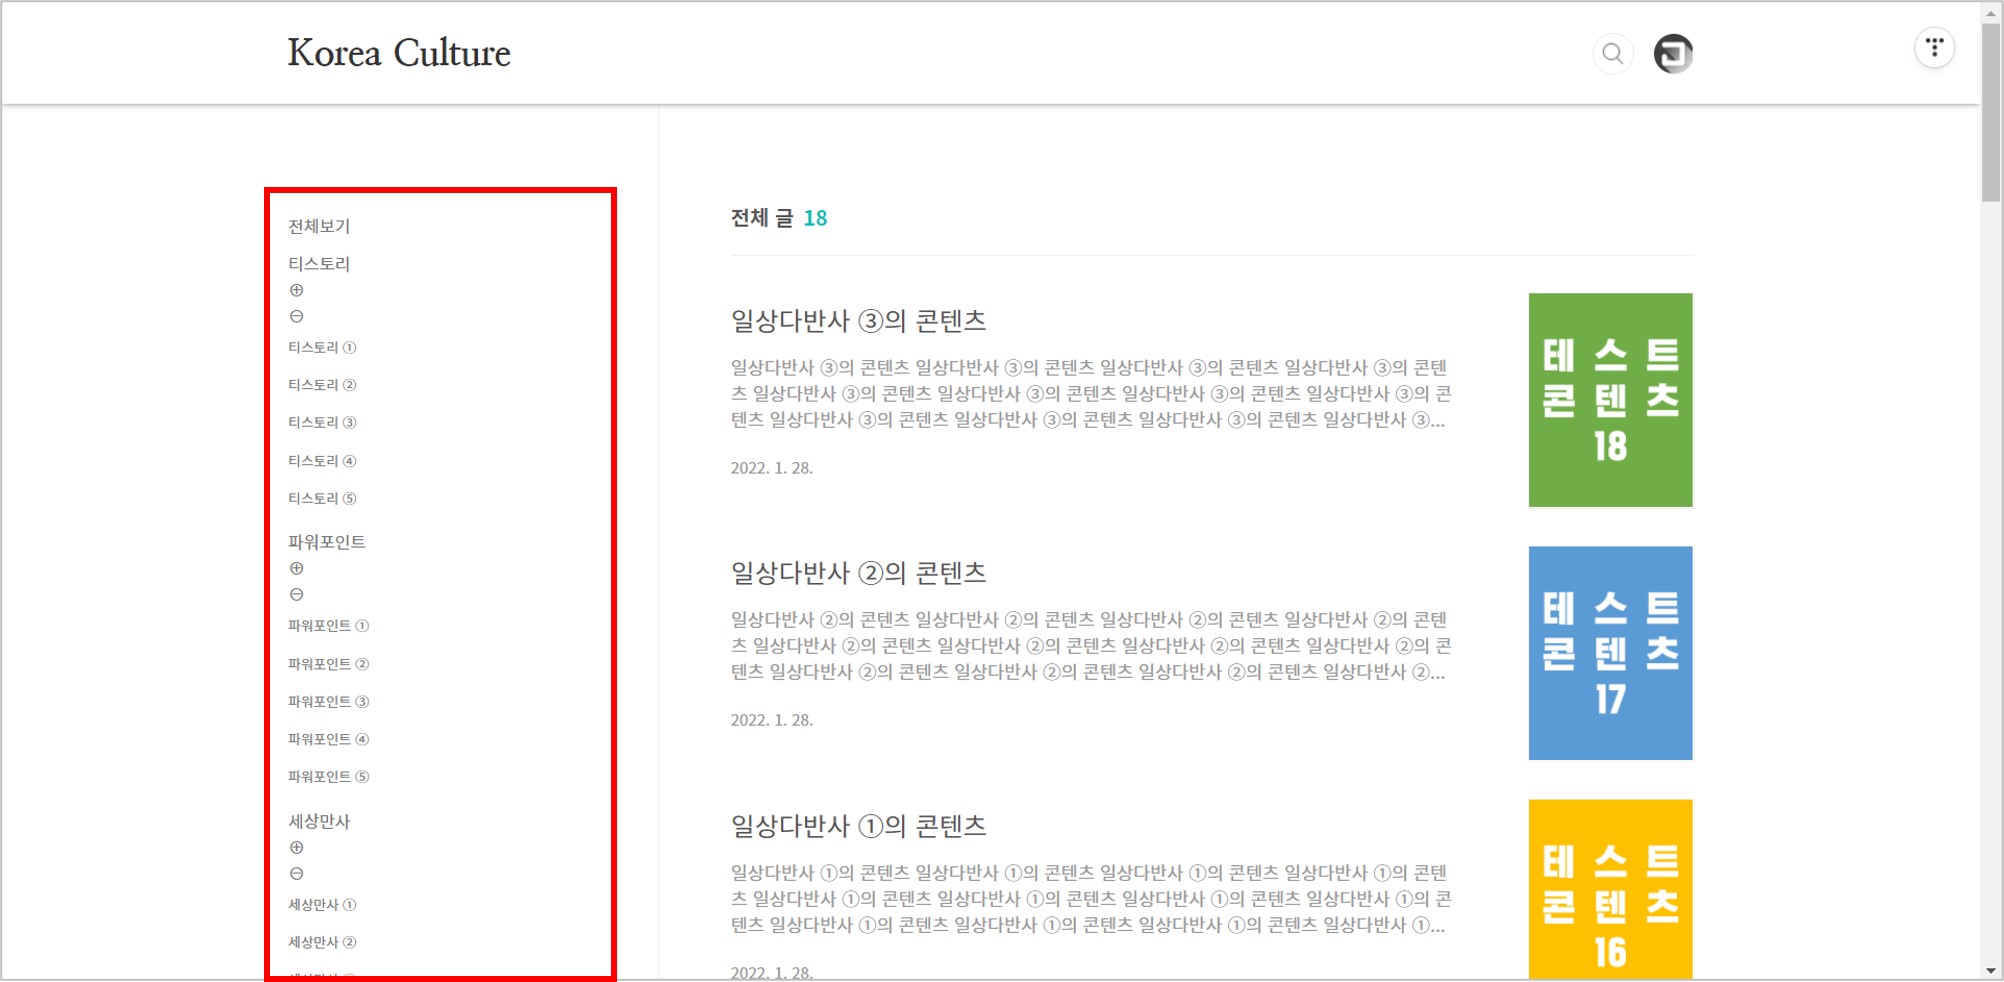Open post titled 일상다반사 ③의 콘텐츠

coord(858,321)
